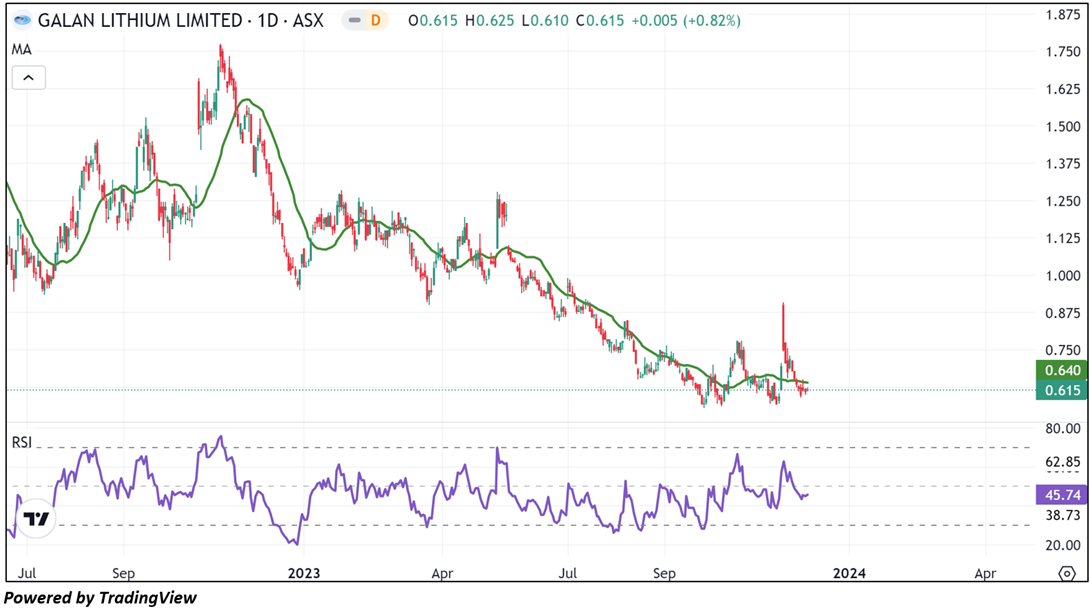This screenshot has height=609, width=1090.
Task: Click the Galan Lithium symbol logo icon
Action: (x=22, y=20)
